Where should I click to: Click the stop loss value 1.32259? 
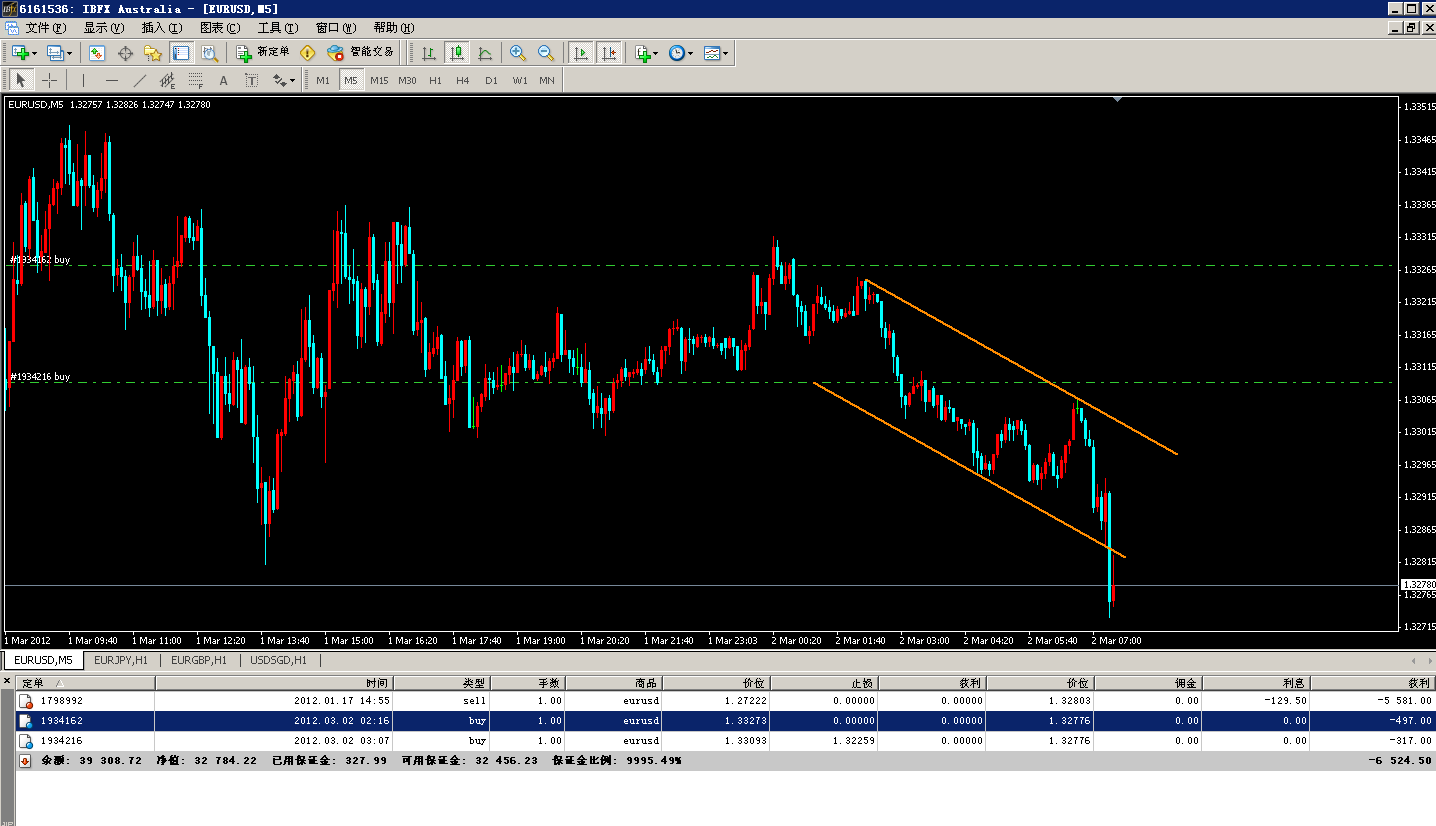[x=854, y=741]
